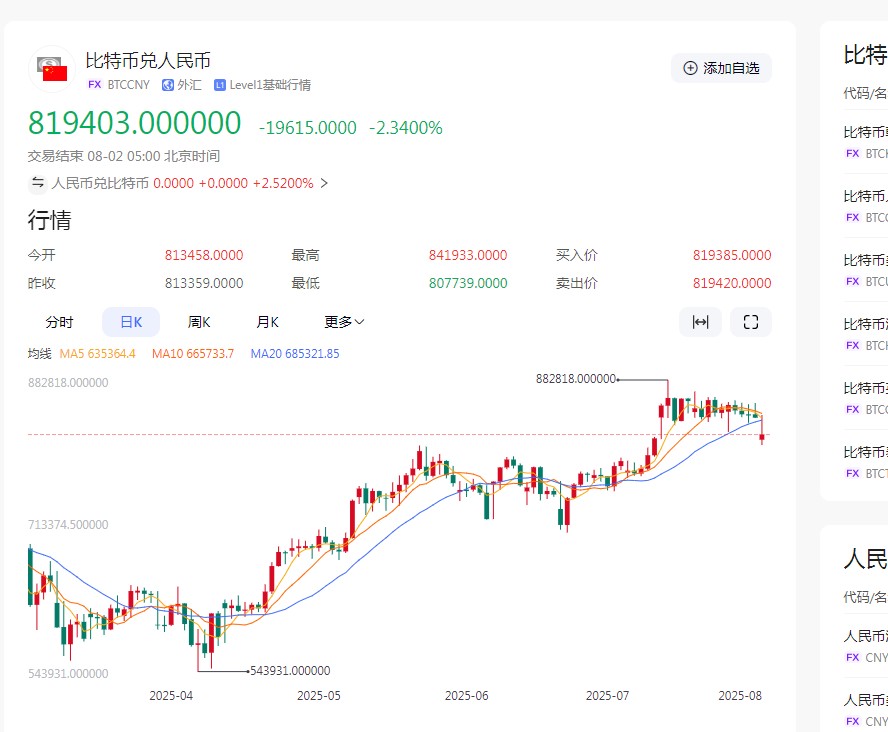This screenshot has width=888, height=732.
Task: Open the 更多 dropdown menu
Action: coord(341,322)
